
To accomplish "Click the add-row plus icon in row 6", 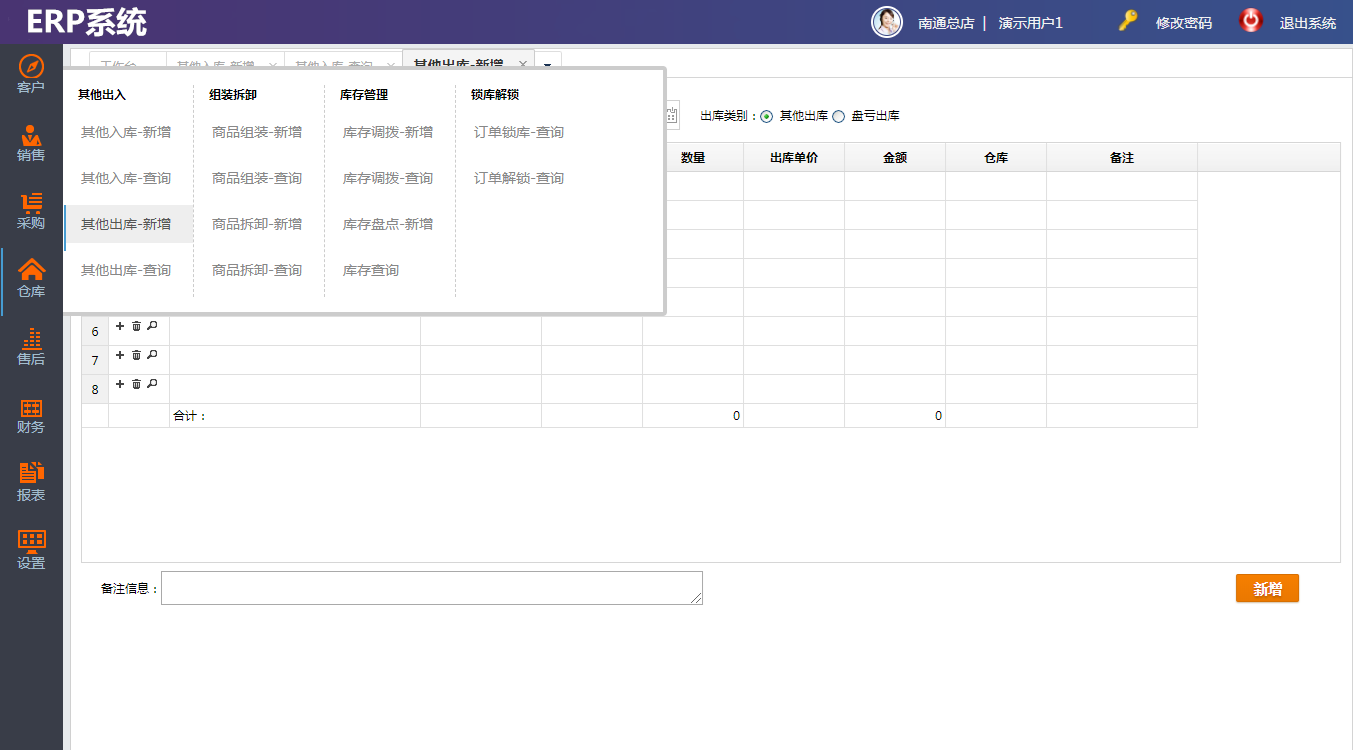I will 121,326.
